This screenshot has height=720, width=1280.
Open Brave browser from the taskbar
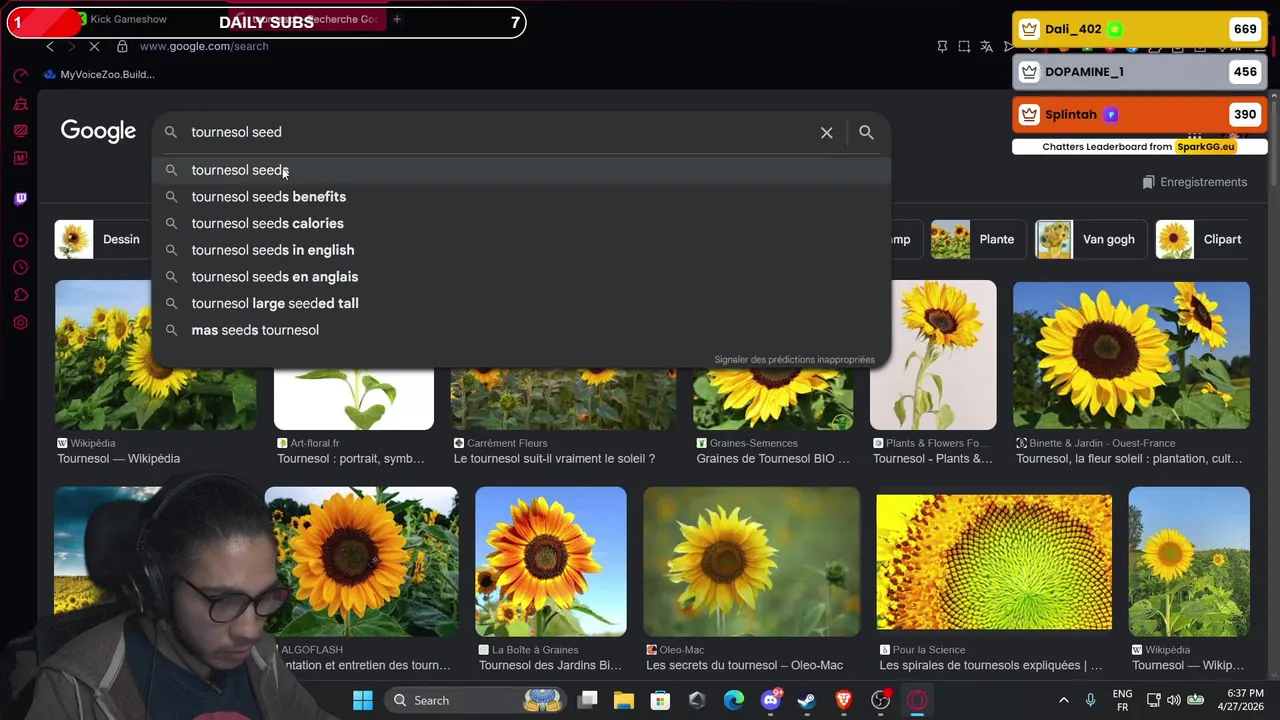pos(843,700)
